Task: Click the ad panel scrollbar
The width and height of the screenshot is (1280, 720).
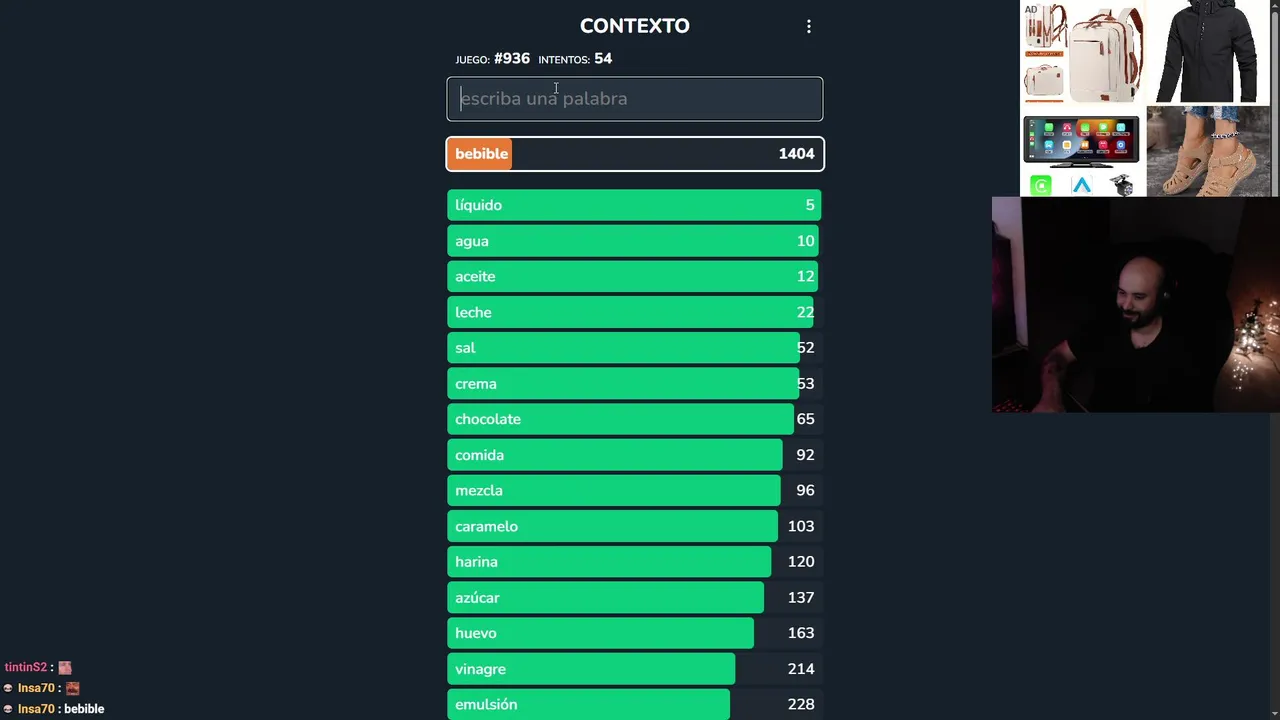Action: 1275,98
